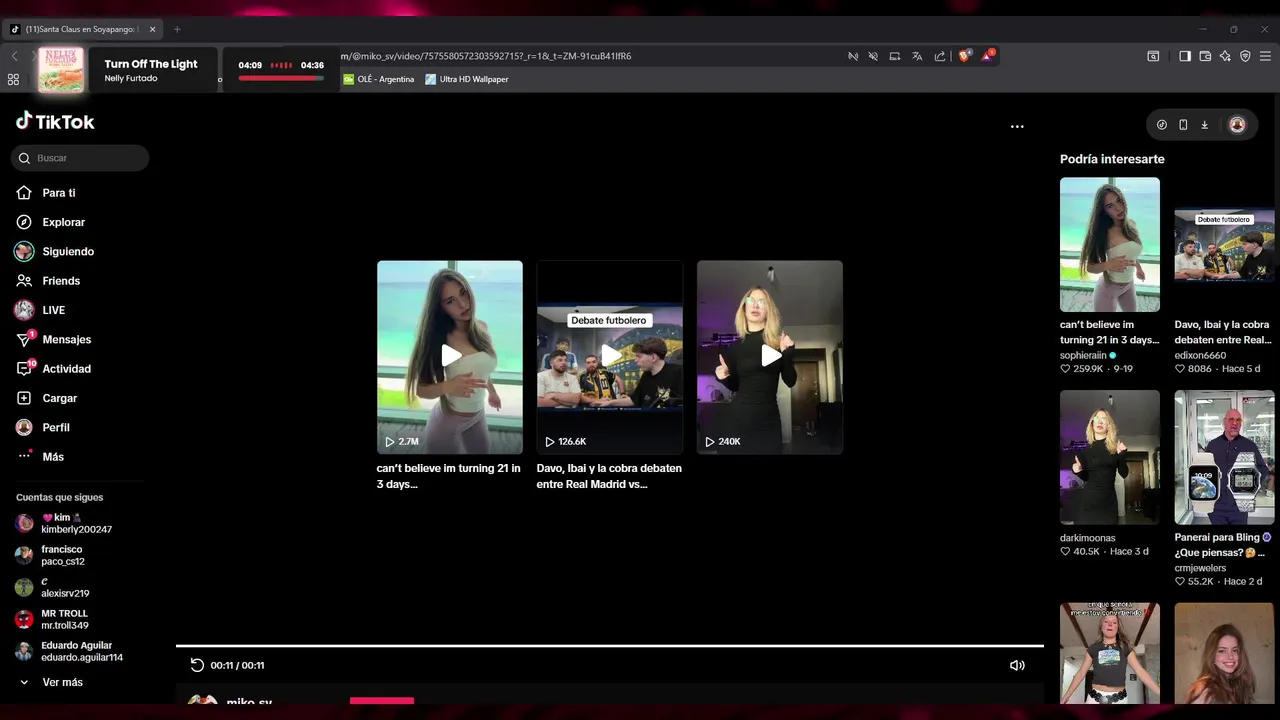Viewport: 1280px width, 720px height.
Task: Open the edixon6660 creator link
Action: click(x=1200, y=355)
